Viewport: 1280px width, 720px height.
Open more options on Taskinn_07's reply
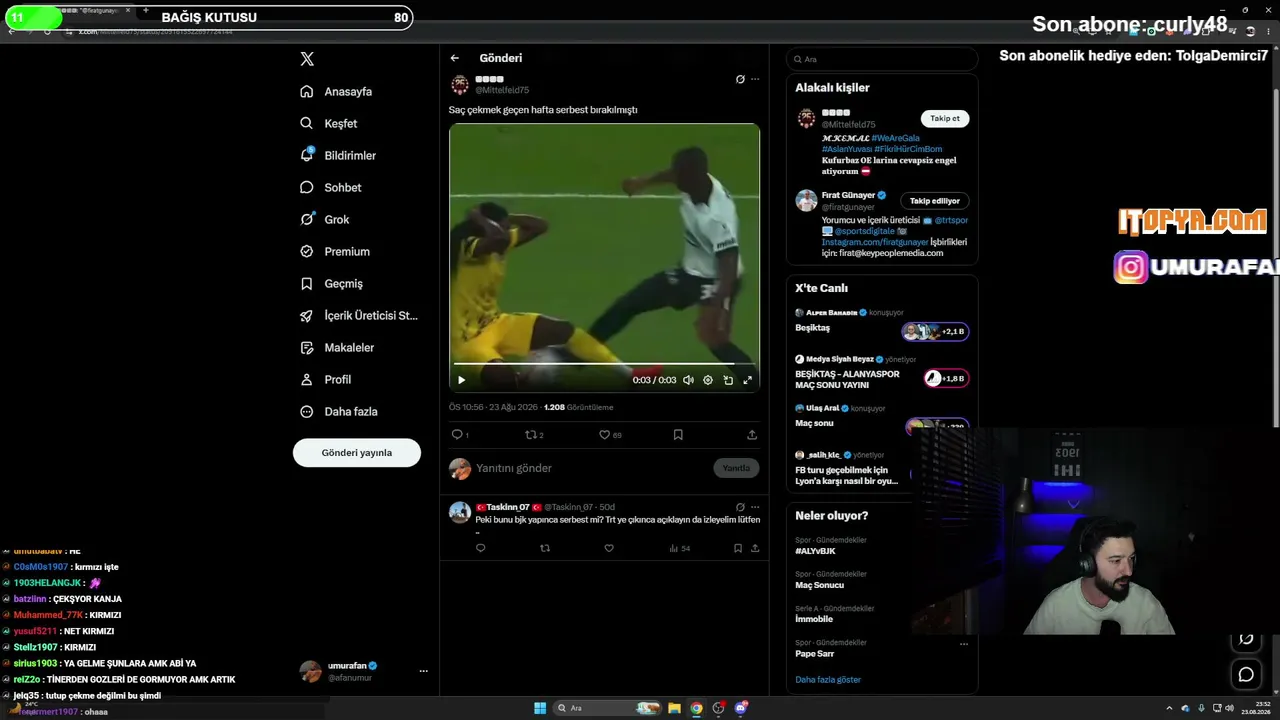755,507
